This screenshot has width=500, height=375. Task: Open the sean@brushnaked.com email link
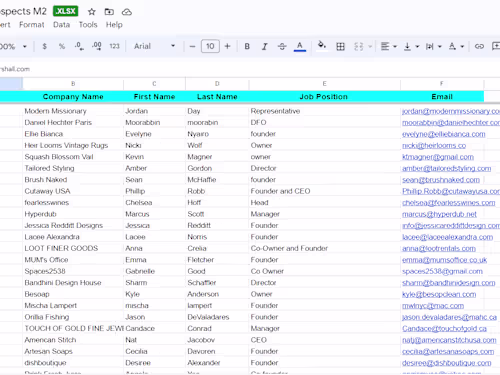pos(441,180)
